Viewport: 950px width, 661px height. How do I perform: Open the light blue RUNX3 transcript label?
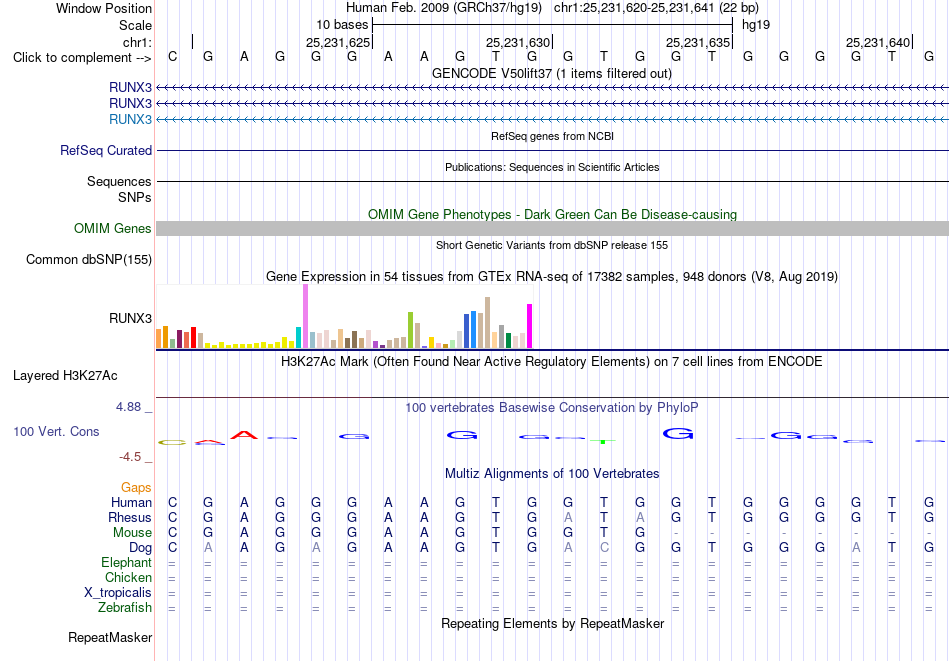tap(130, 119)
